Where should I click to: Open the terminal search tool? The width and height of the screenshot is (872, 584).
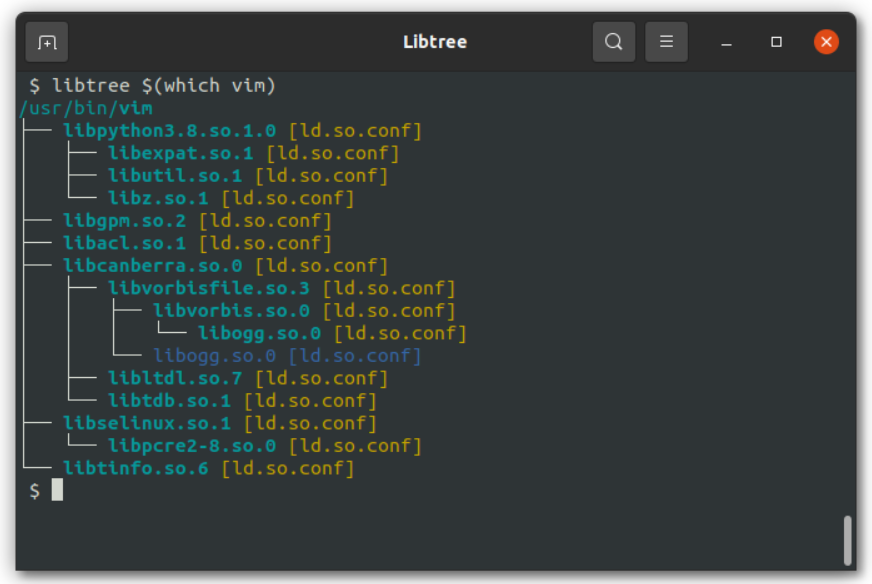[613, 42]
